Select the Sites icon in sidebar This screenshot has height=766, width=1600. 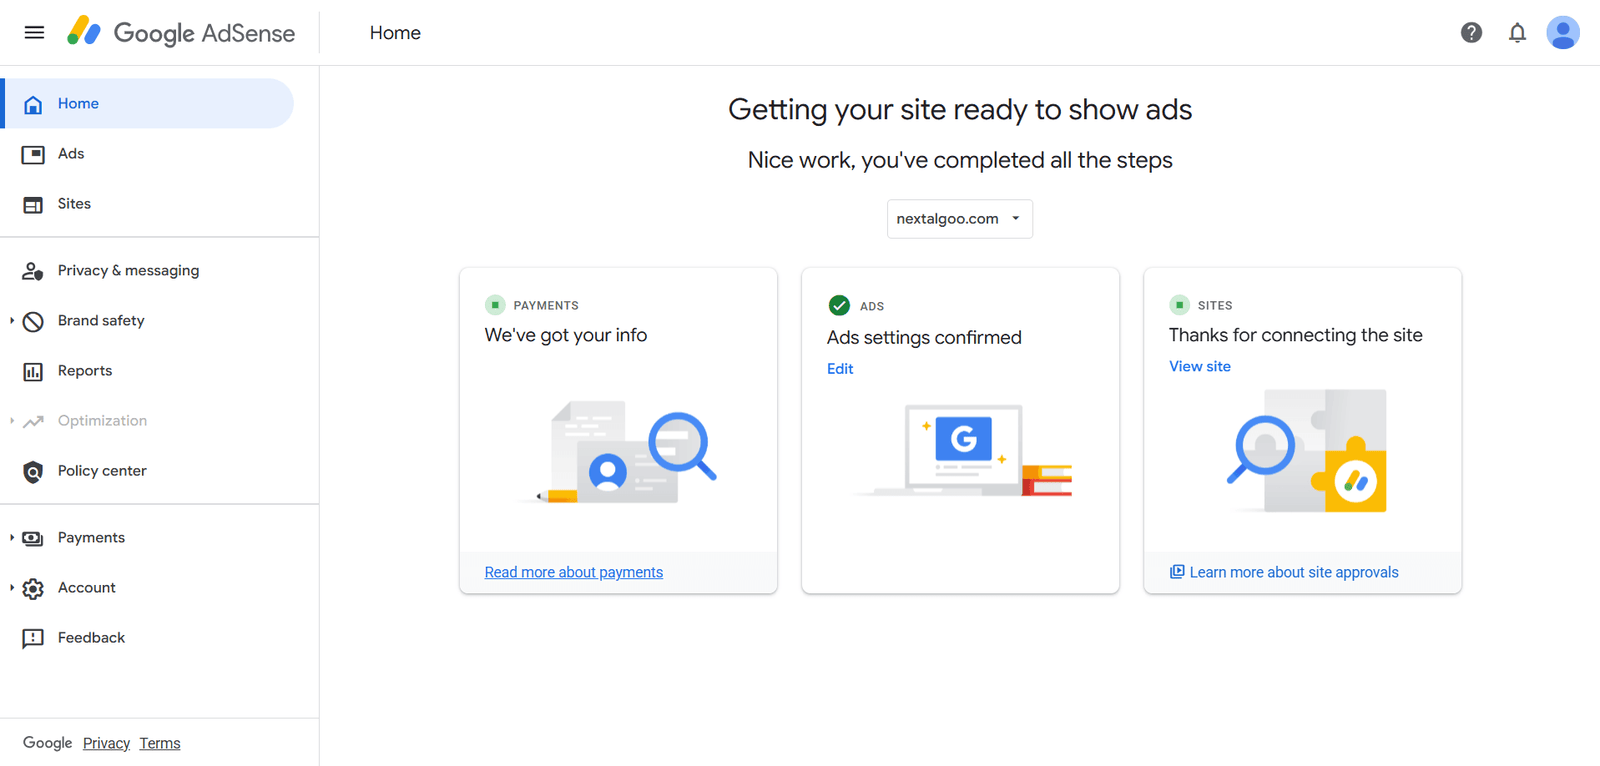click(33, 203)
